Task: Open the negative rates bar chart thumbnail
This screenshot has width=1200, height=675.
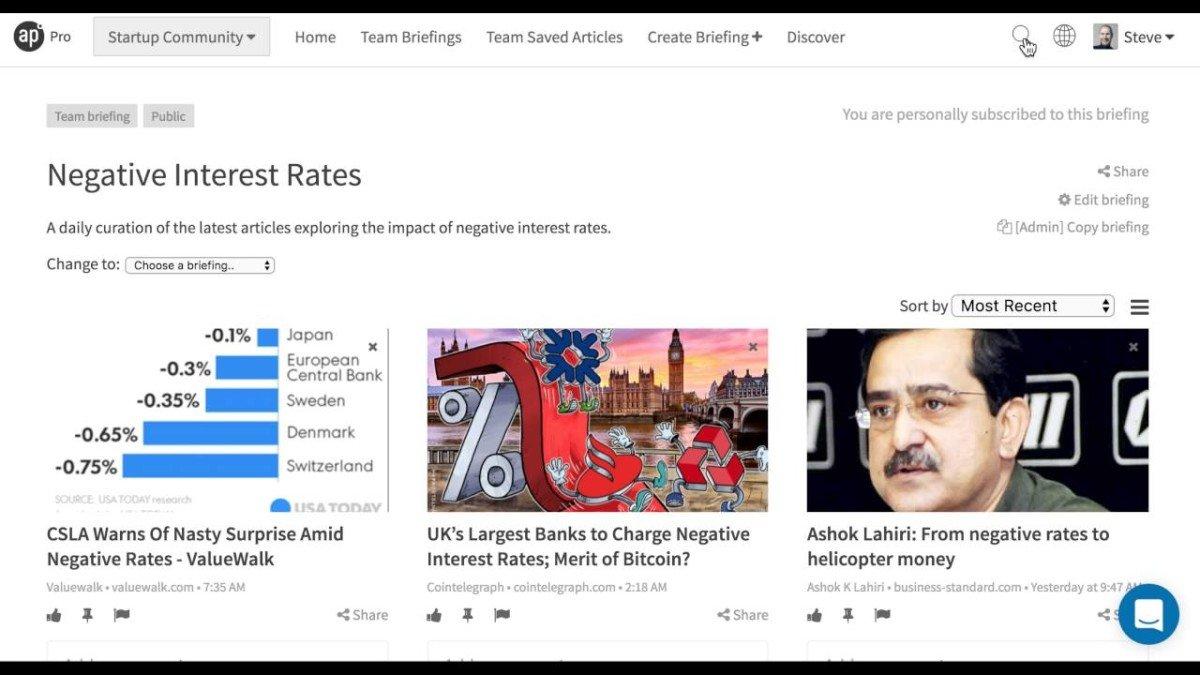Action: tap(217, 420)
